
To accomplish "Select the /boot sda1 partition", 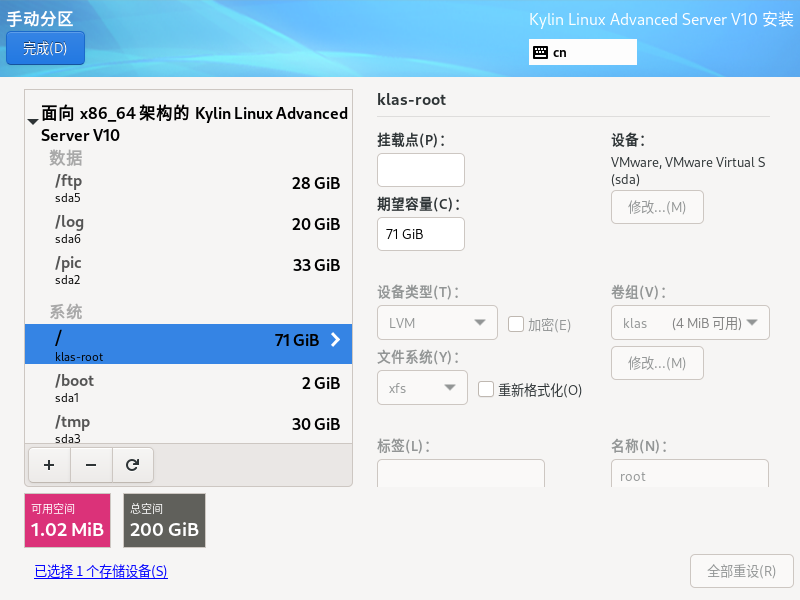I will click(188, 387).
